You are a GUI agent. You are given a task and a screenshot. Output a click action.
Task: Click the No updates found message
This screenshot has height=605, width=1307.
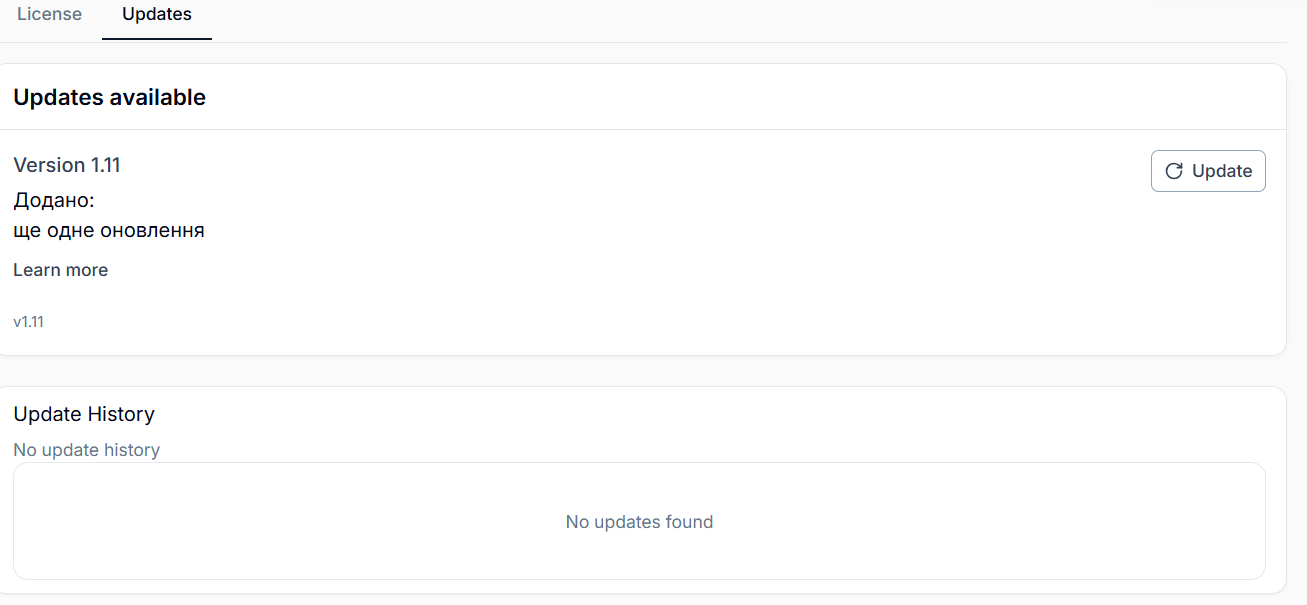coord(639,522)
